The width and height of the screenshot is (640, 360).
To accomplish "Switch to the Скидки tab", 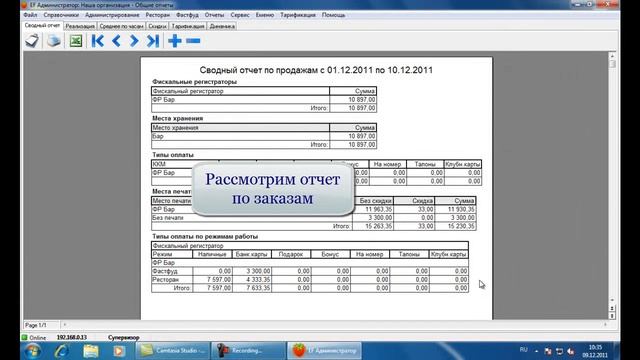I will point(158,26).
